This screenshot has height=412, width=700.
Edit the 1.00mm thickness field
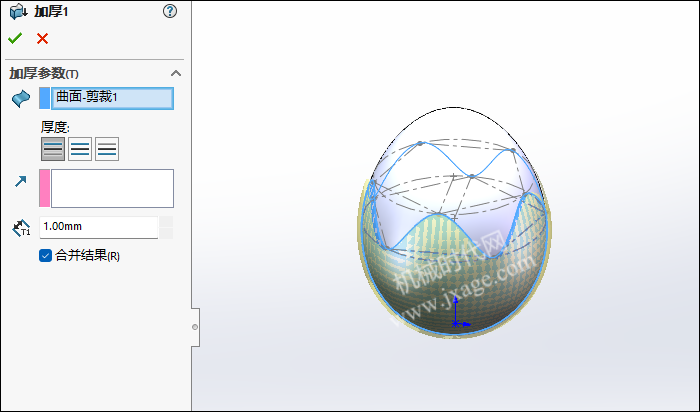click(x=99, y=228)
